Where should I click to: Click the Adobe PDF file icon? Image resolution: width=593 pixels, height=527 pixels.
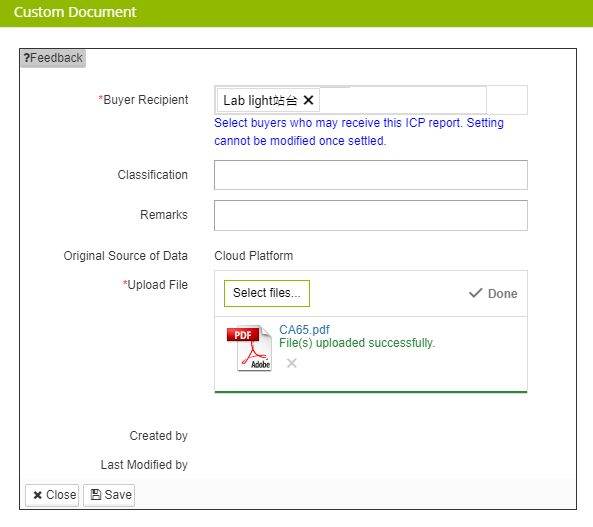click(x=250, y=348)
